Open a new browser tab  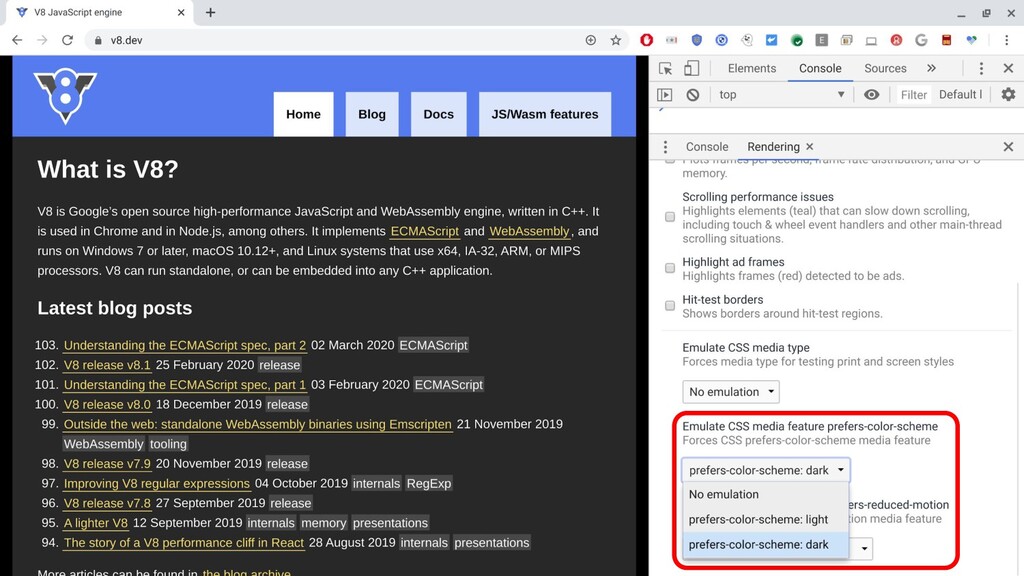coord(210,12)
